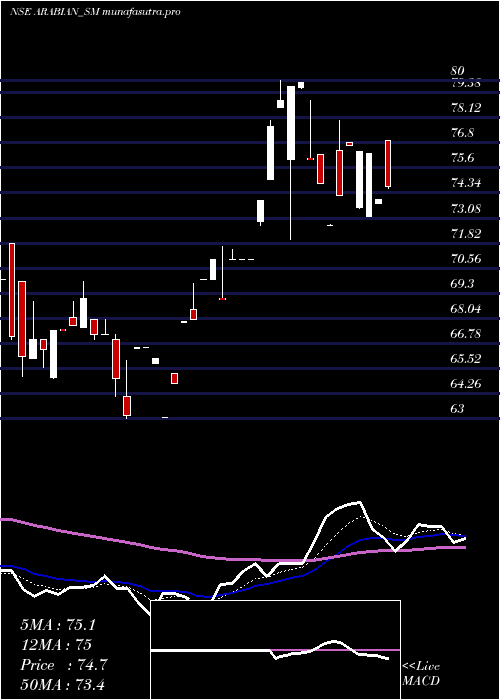
Task: Click the NSE ARABIAN_SM munafasutra.pro title text
Action: (x=95, y=12)
